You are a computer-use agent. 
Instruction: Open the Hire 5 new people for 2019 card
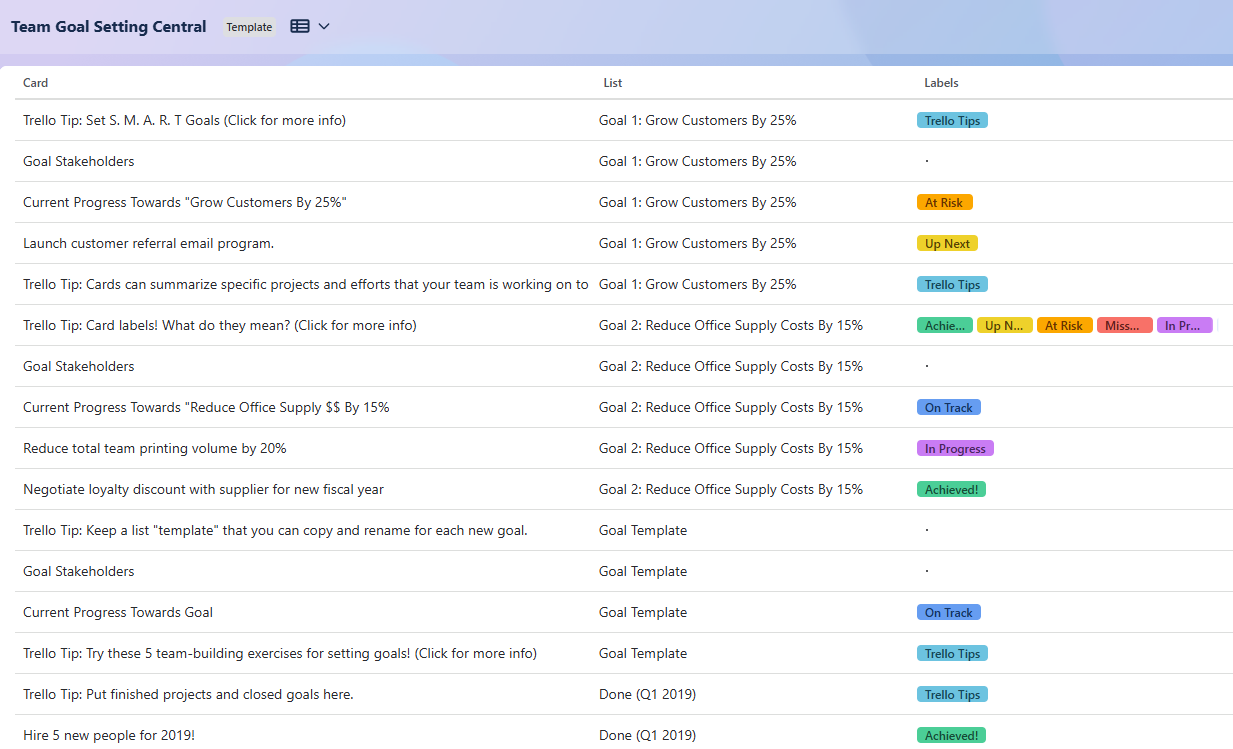108,735
